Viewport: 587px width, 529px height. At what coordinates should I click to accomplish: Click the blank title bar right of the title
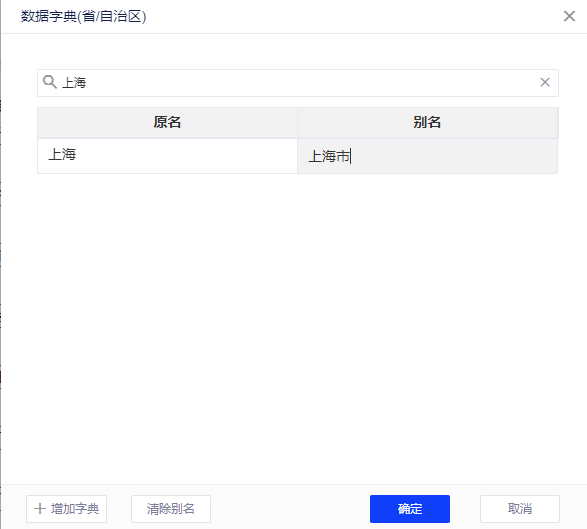pos(352,16)
